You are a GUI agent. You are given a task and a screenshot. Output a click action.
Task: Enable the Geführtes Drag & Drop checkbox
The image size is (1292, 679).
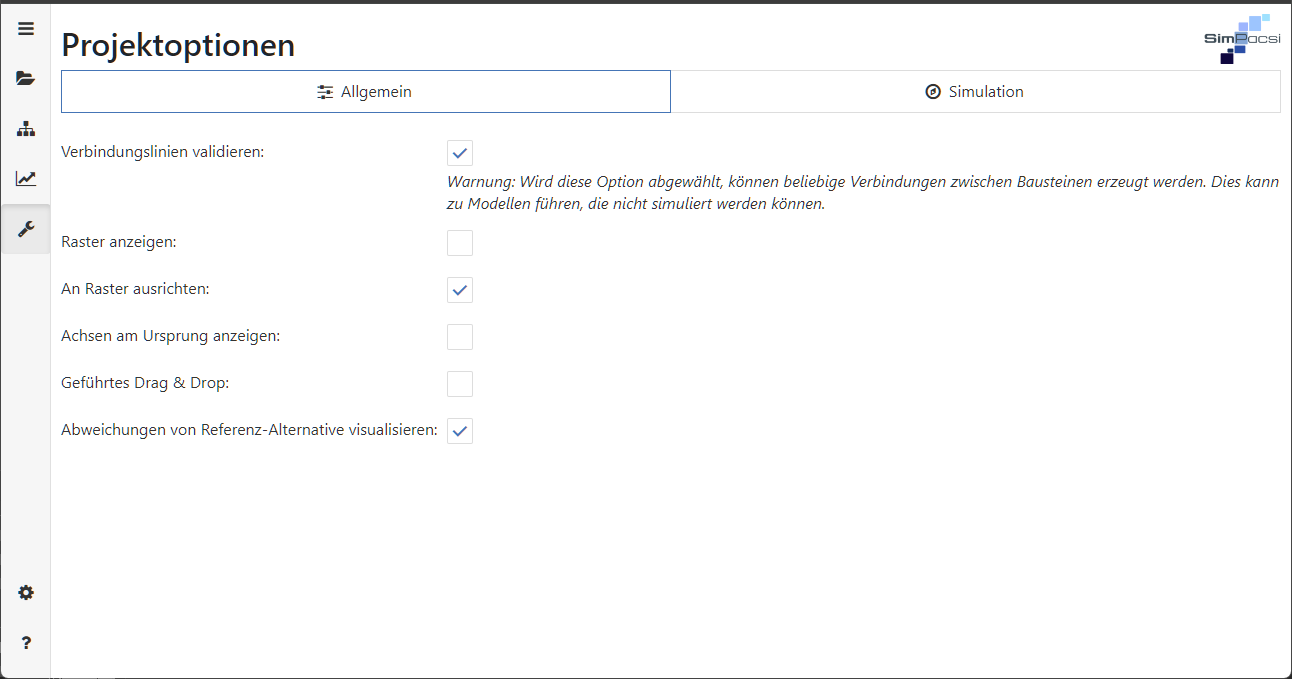click(460, 384)
